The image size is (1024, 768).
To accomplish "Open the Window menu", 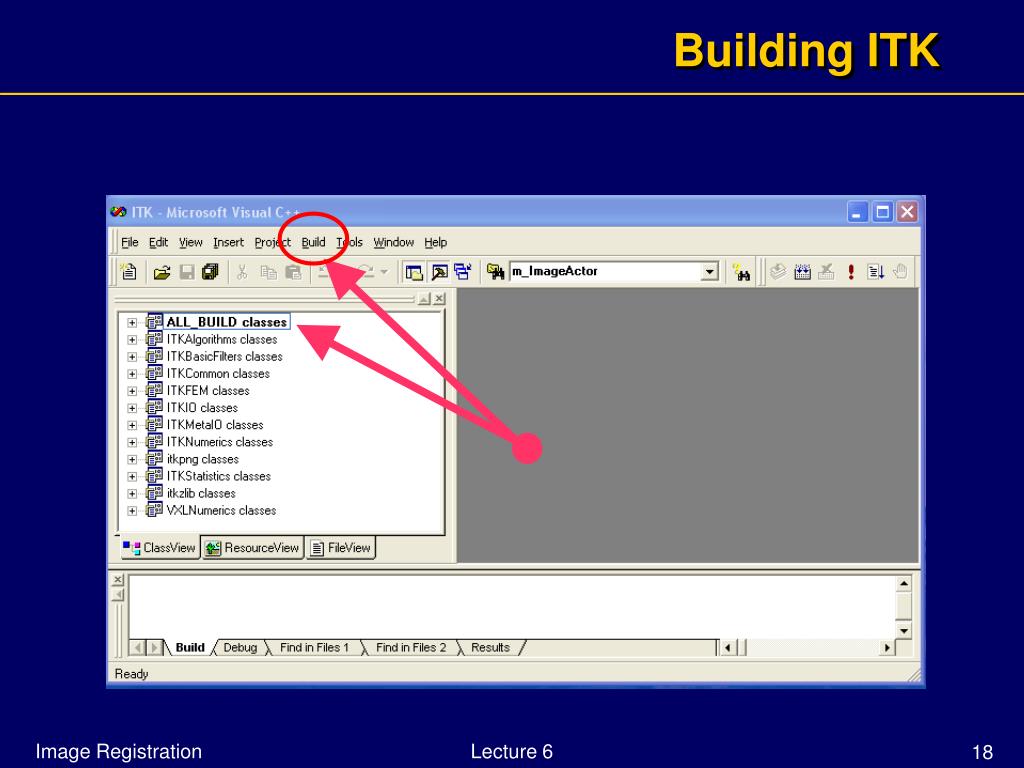I will point(394,242).
